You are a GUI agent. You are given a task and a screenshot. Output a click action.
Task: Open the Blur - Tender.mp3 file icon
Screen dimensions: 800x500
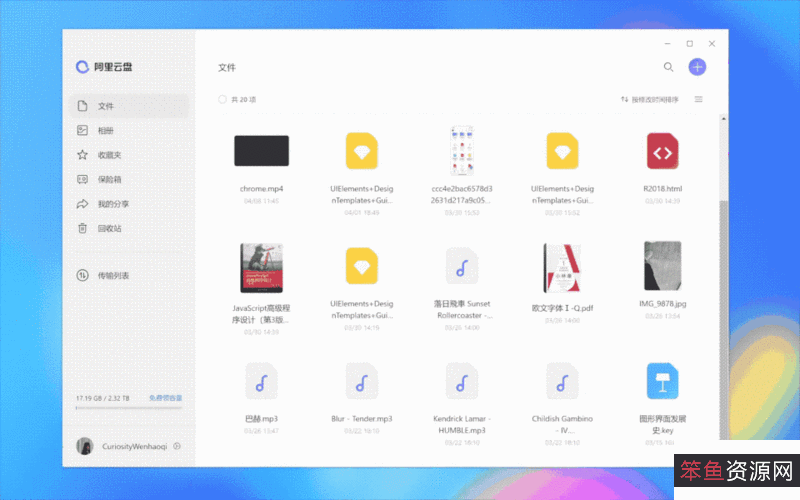[361, 381]
